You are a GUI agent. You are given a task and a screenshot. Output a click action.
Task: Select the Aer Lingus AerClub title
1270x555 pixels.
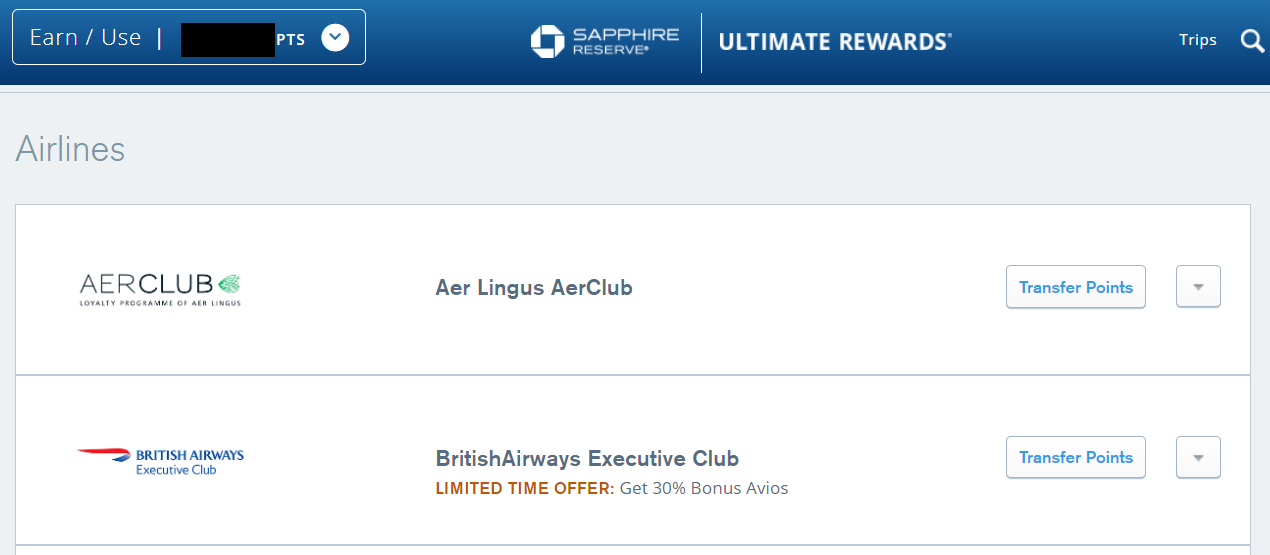pyautogui.click(x=534, y=288)
